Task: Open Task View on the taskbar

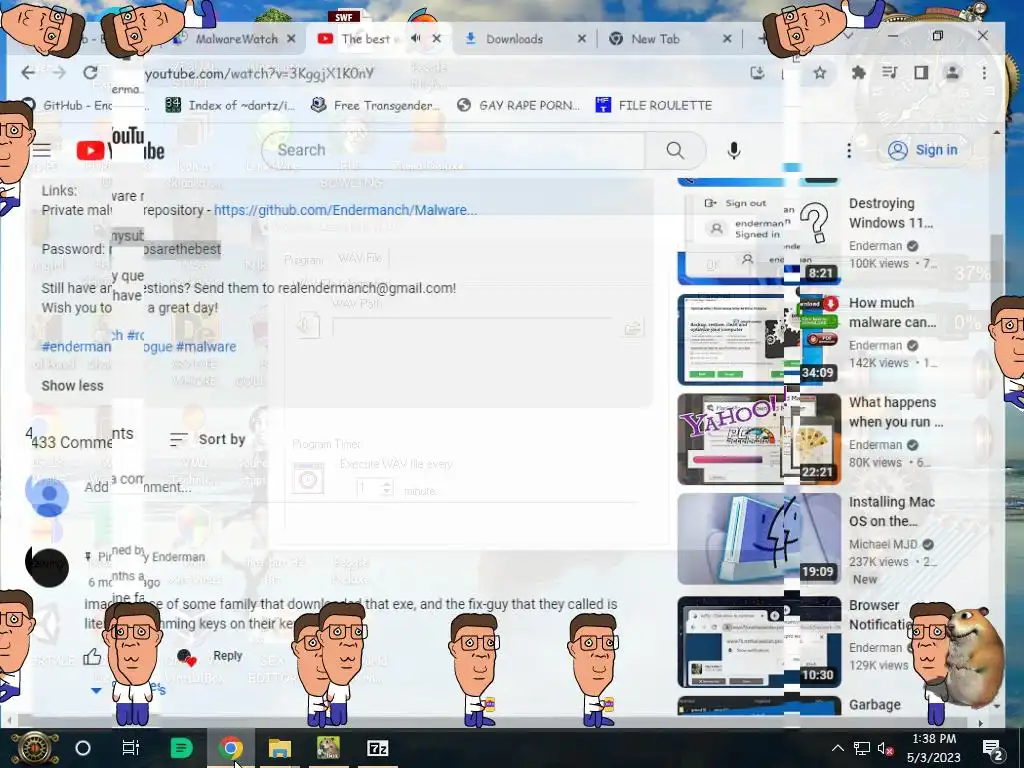Action: pyautogui.click(x=131, y=748)
